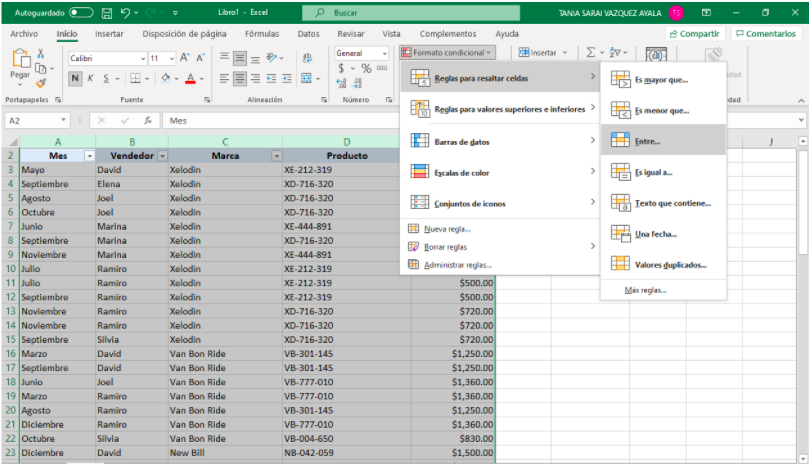This screenshot has width=811, height=464.
Task: Choose Valores duplicados... option
Action: tap(664, 265)
